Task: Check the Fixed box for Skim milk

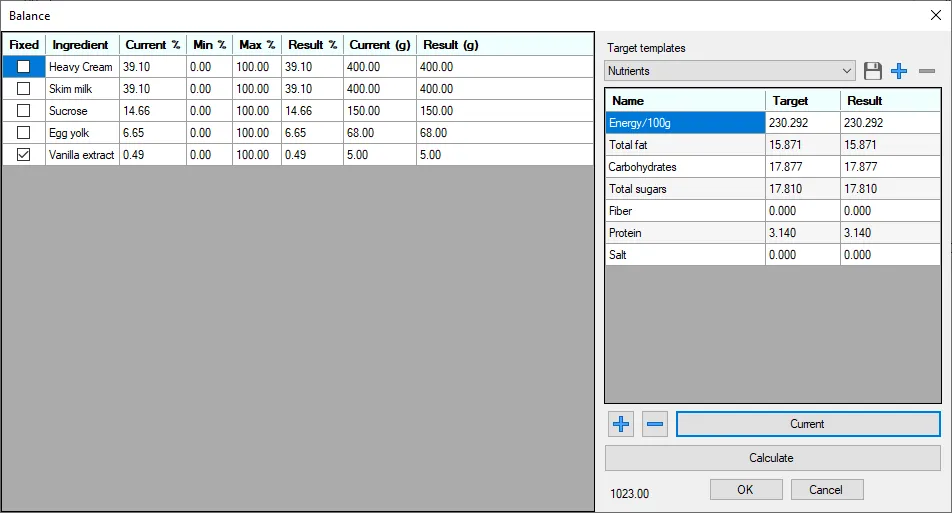Action: pos(23,89)
